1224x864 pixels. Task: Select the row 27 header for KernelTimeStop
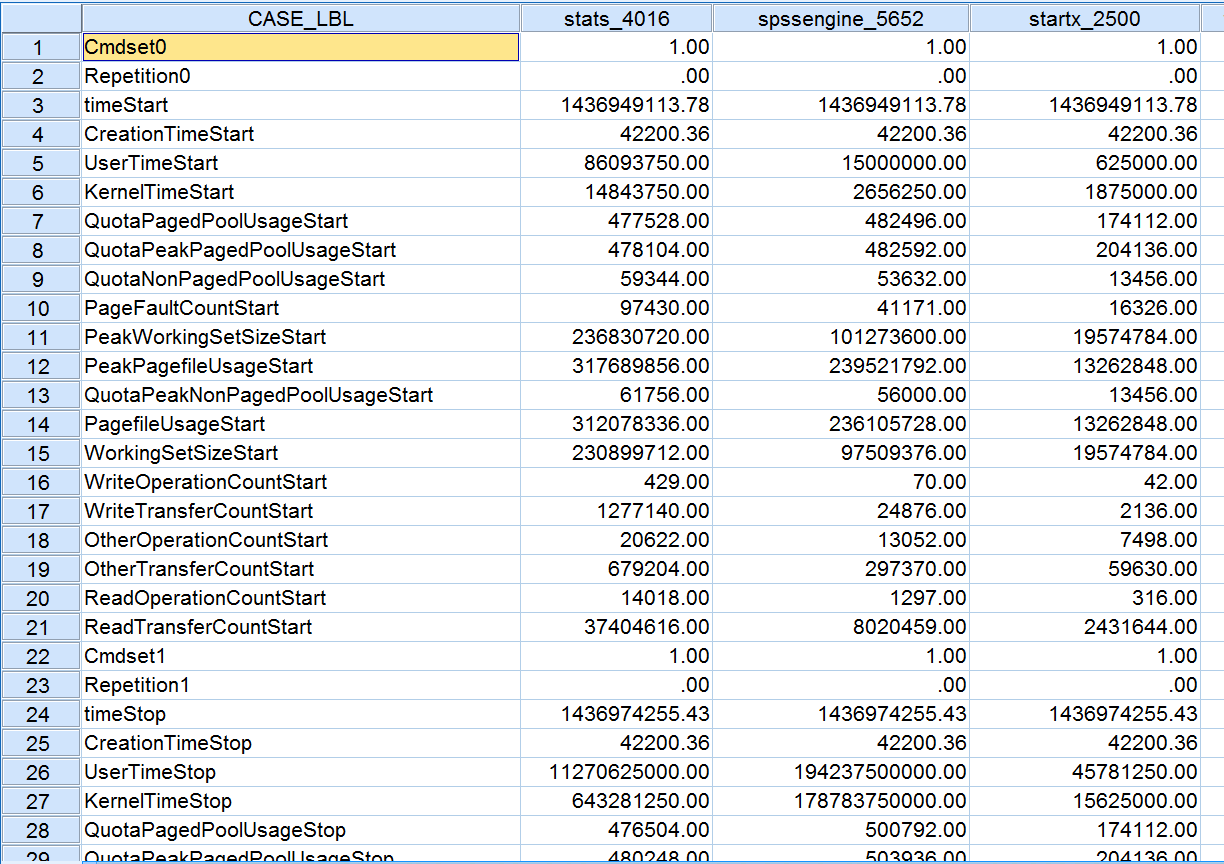[40, 801]
